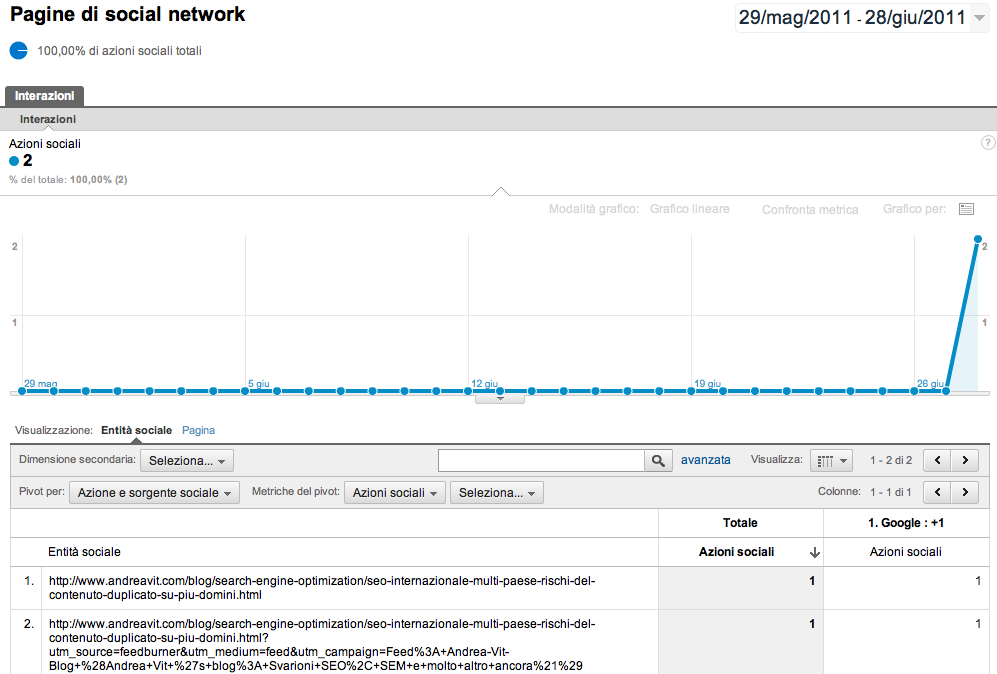Click the Colonne previous arrow

coord(939,491)
